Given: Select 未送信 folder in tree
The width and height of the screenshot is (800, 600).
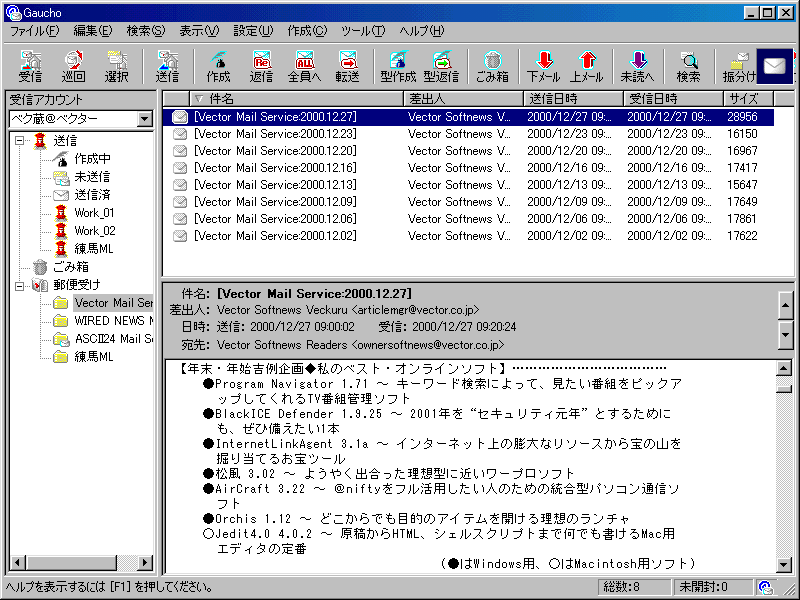Looking at the screenshot, I should point(92,177).
